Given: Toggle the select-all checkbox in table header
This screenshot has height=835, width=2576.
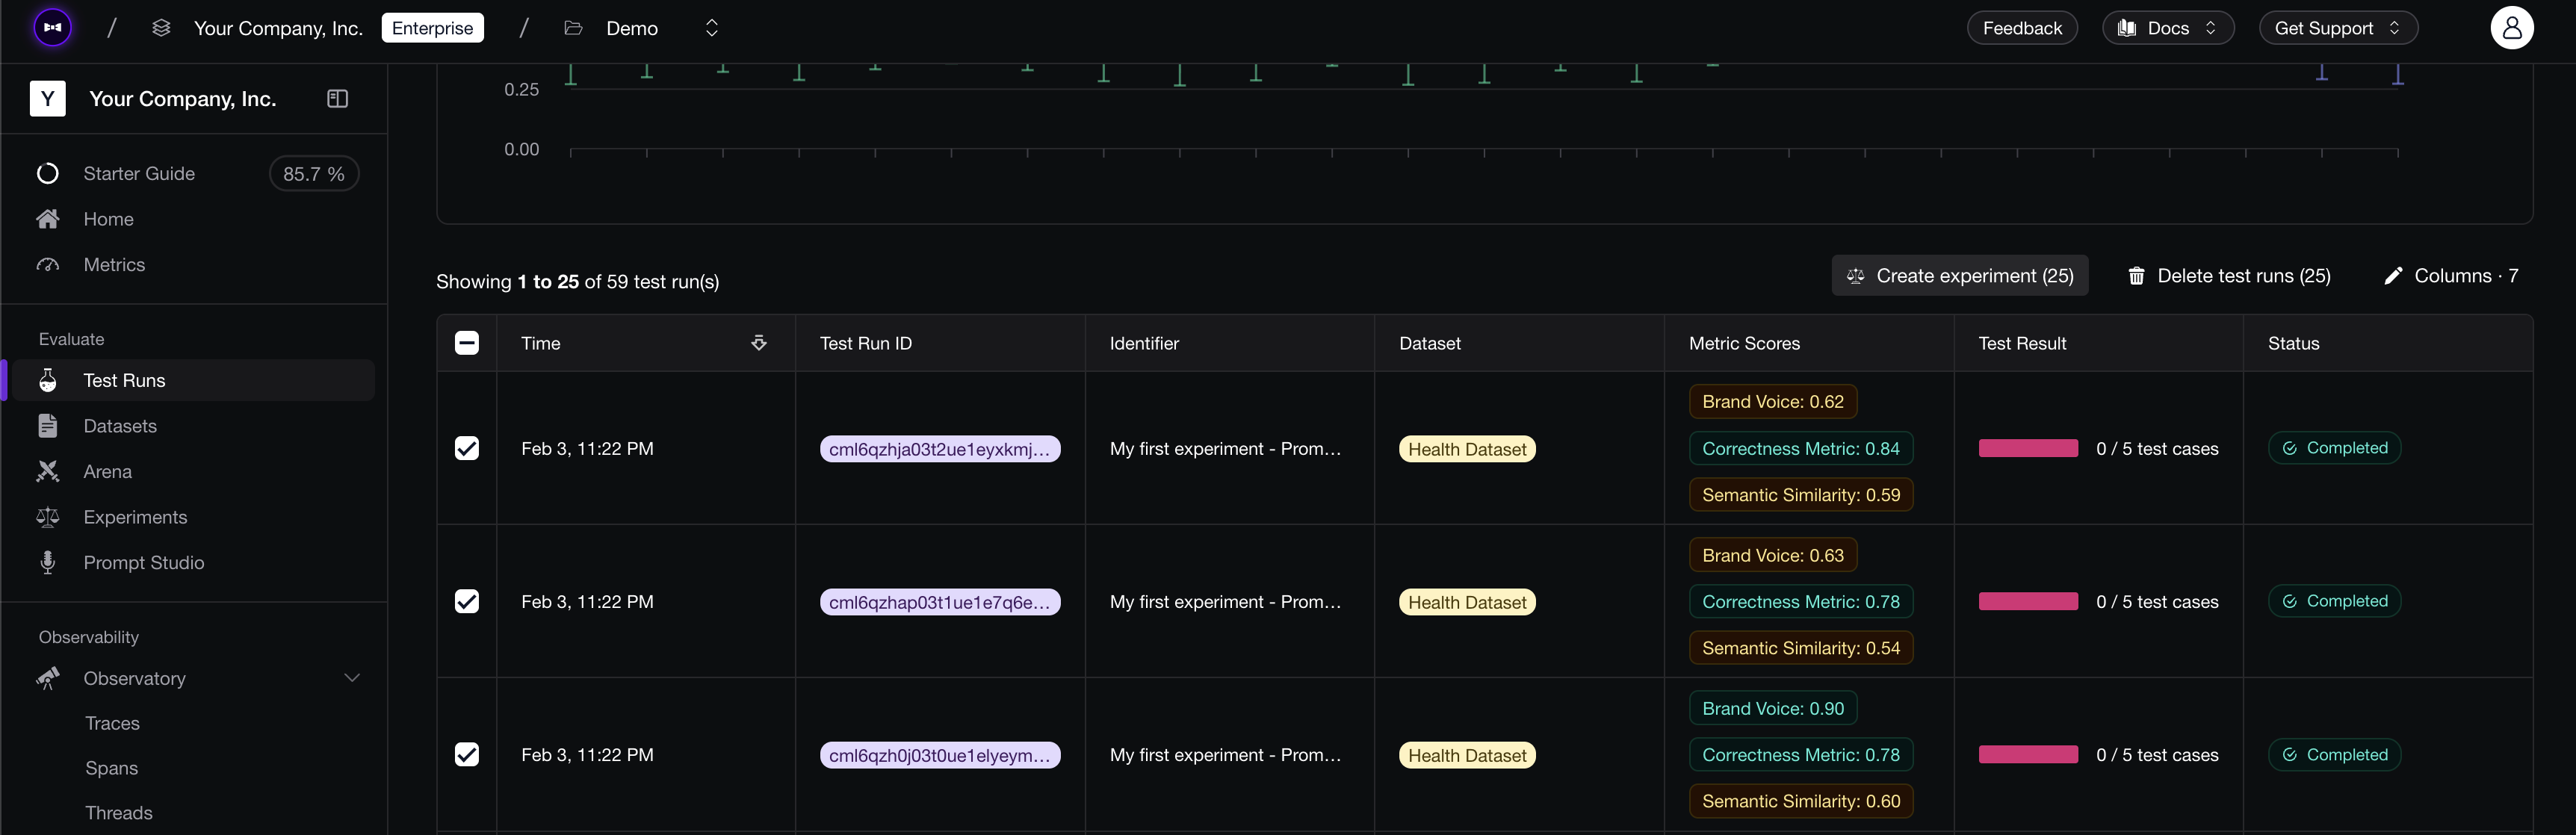Looking at the screenshot, I should point(467,343).
